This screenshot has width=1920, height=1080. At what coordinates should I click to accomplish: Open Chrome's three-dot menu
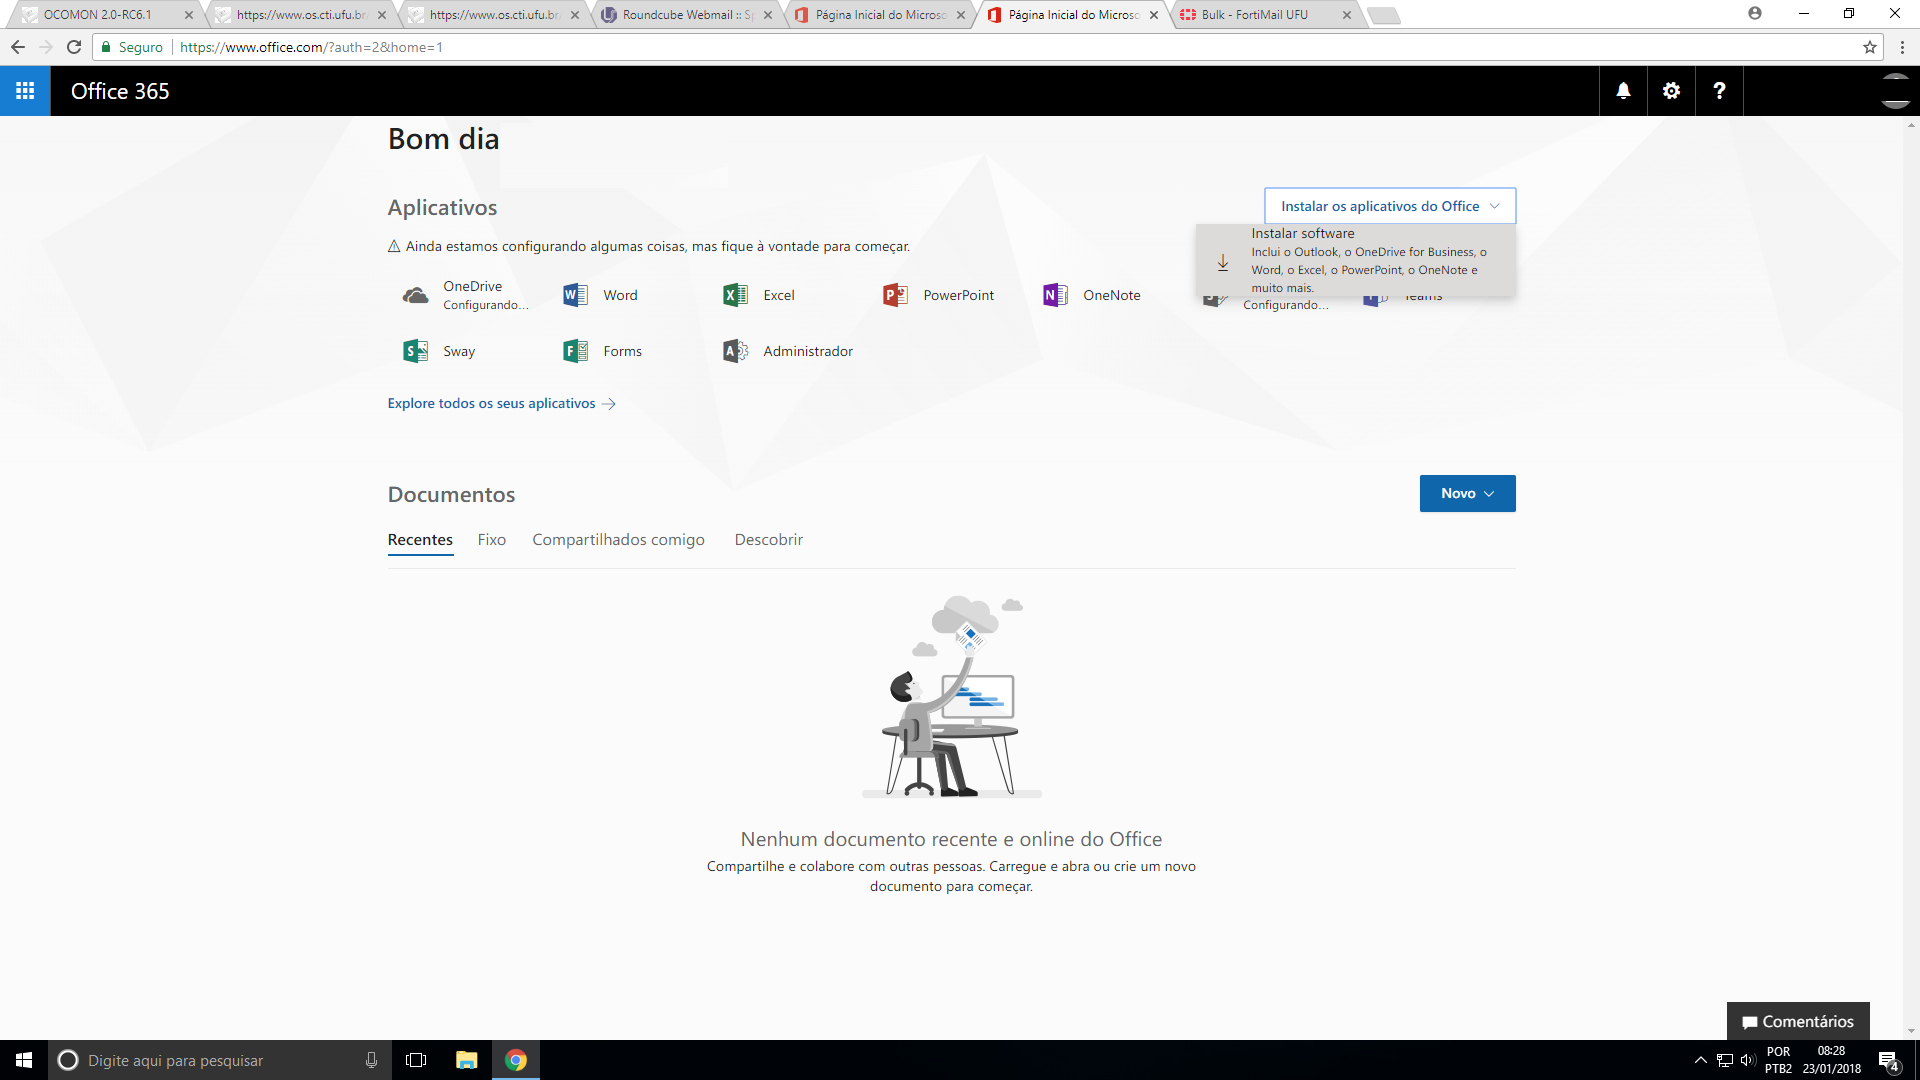[x=1902, y=47]
